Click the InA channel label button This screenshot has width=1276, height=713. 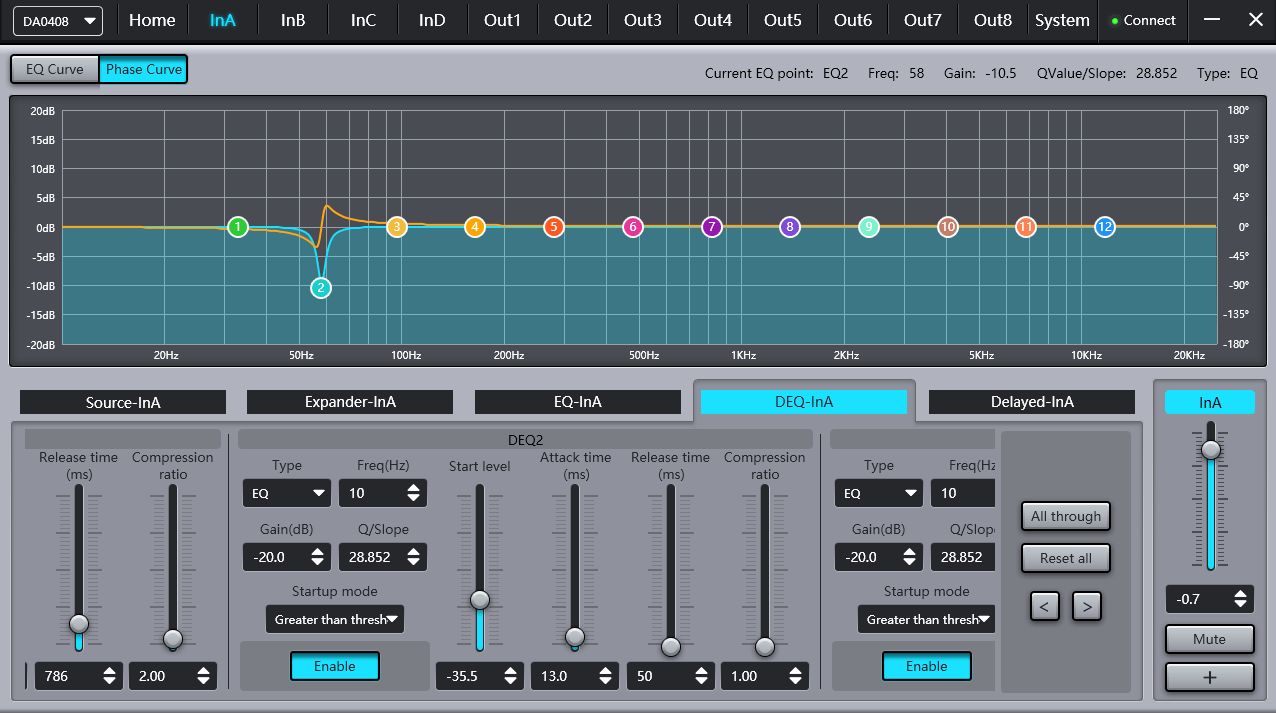(1210, 402)
